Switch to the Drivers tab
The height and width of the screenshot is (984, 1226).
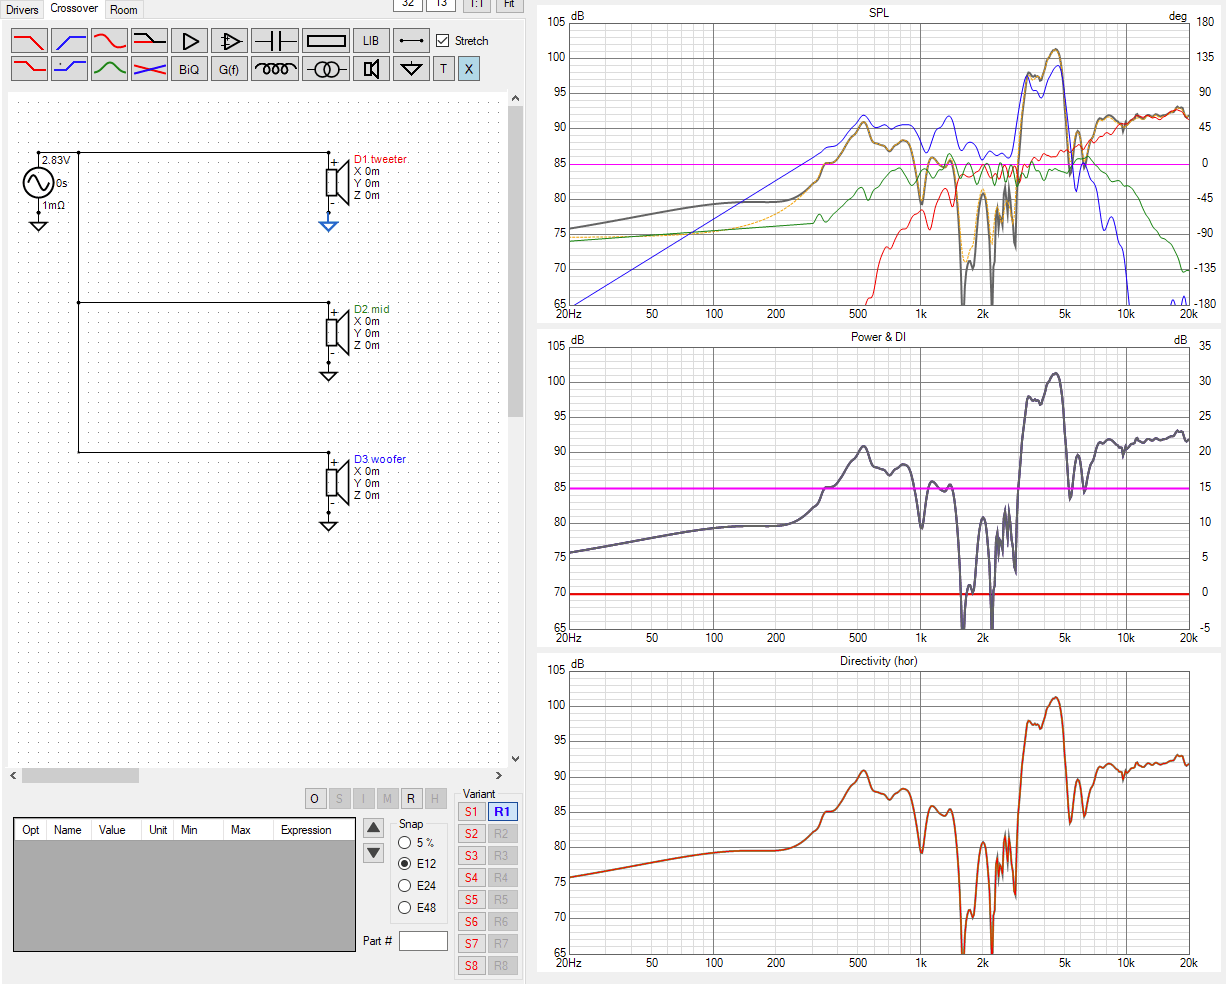[x=22, y=10]
